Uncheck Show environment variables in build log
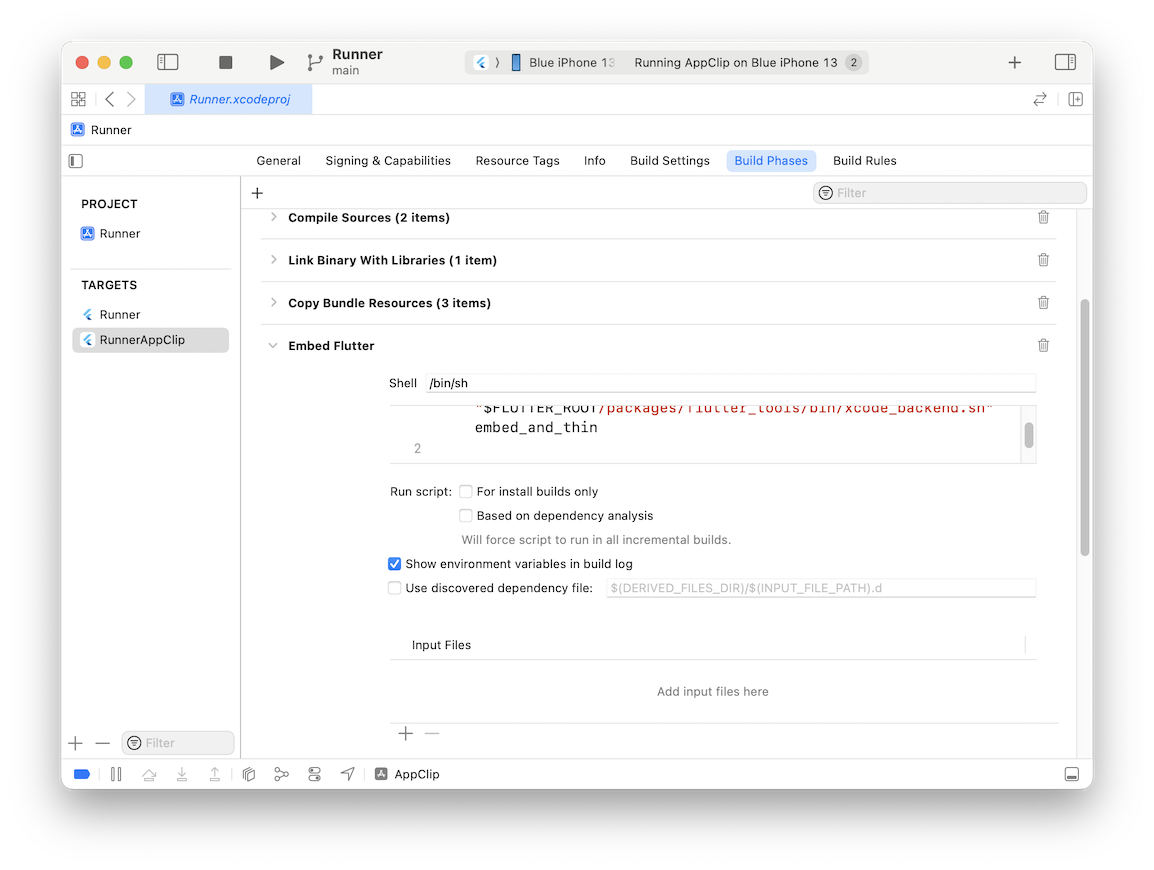This screenshot has height=870, width=1154. coord(395,564)
